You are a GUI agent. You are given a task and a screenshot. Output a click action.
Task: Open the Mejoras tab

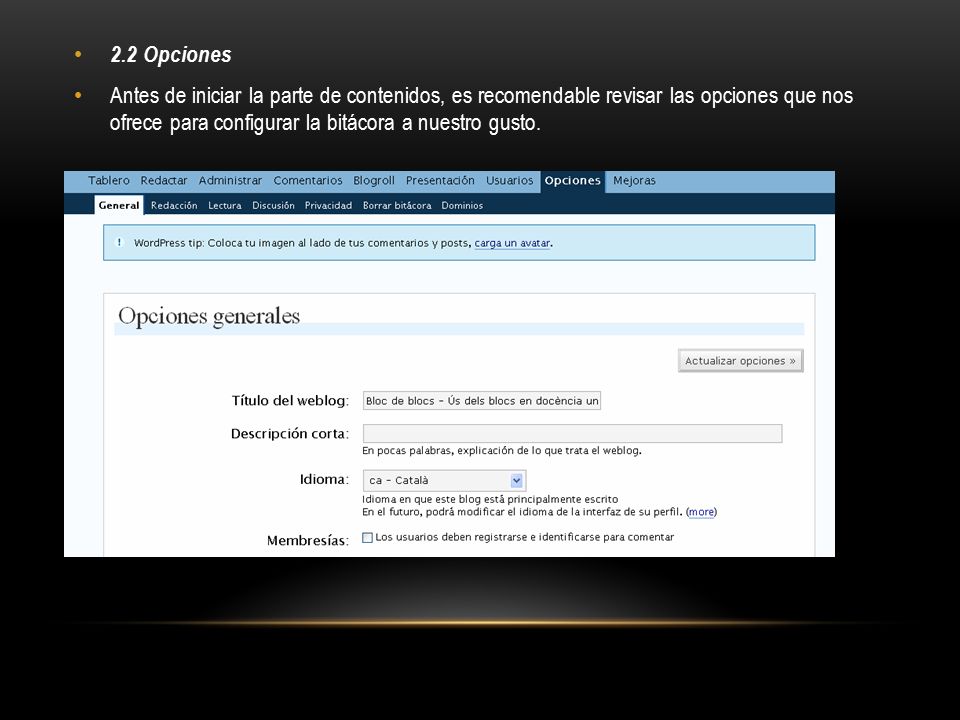coord(634,181)
